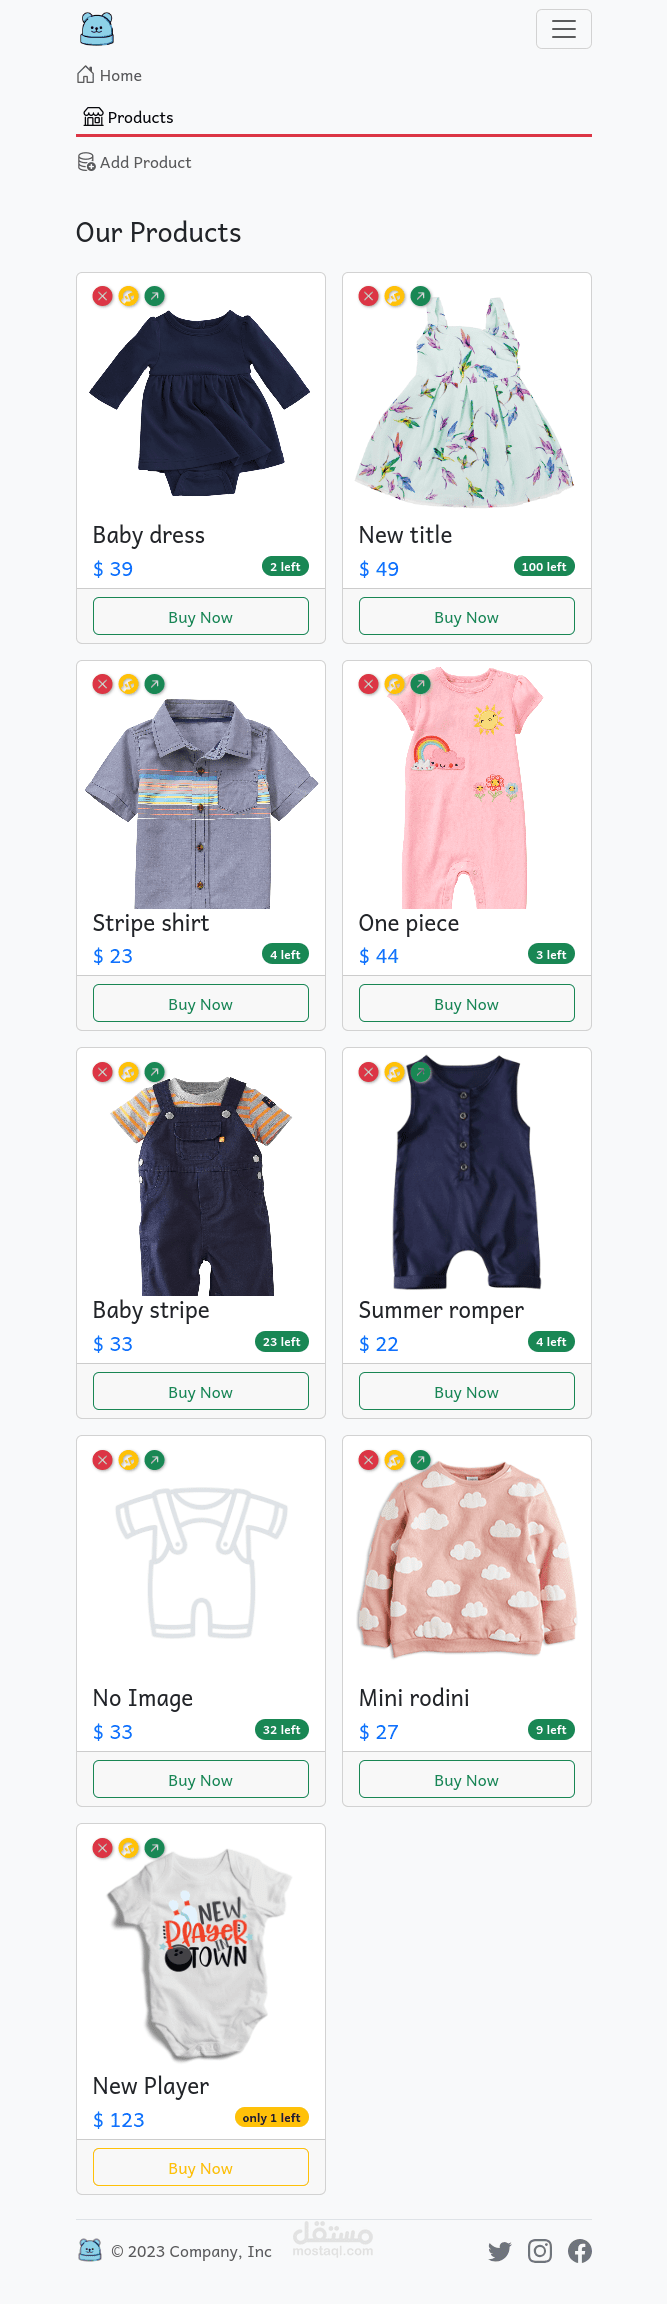Screen dimensions: 667x2304
Task: Buy Now for Summer romper
Action: [467, 1391]
